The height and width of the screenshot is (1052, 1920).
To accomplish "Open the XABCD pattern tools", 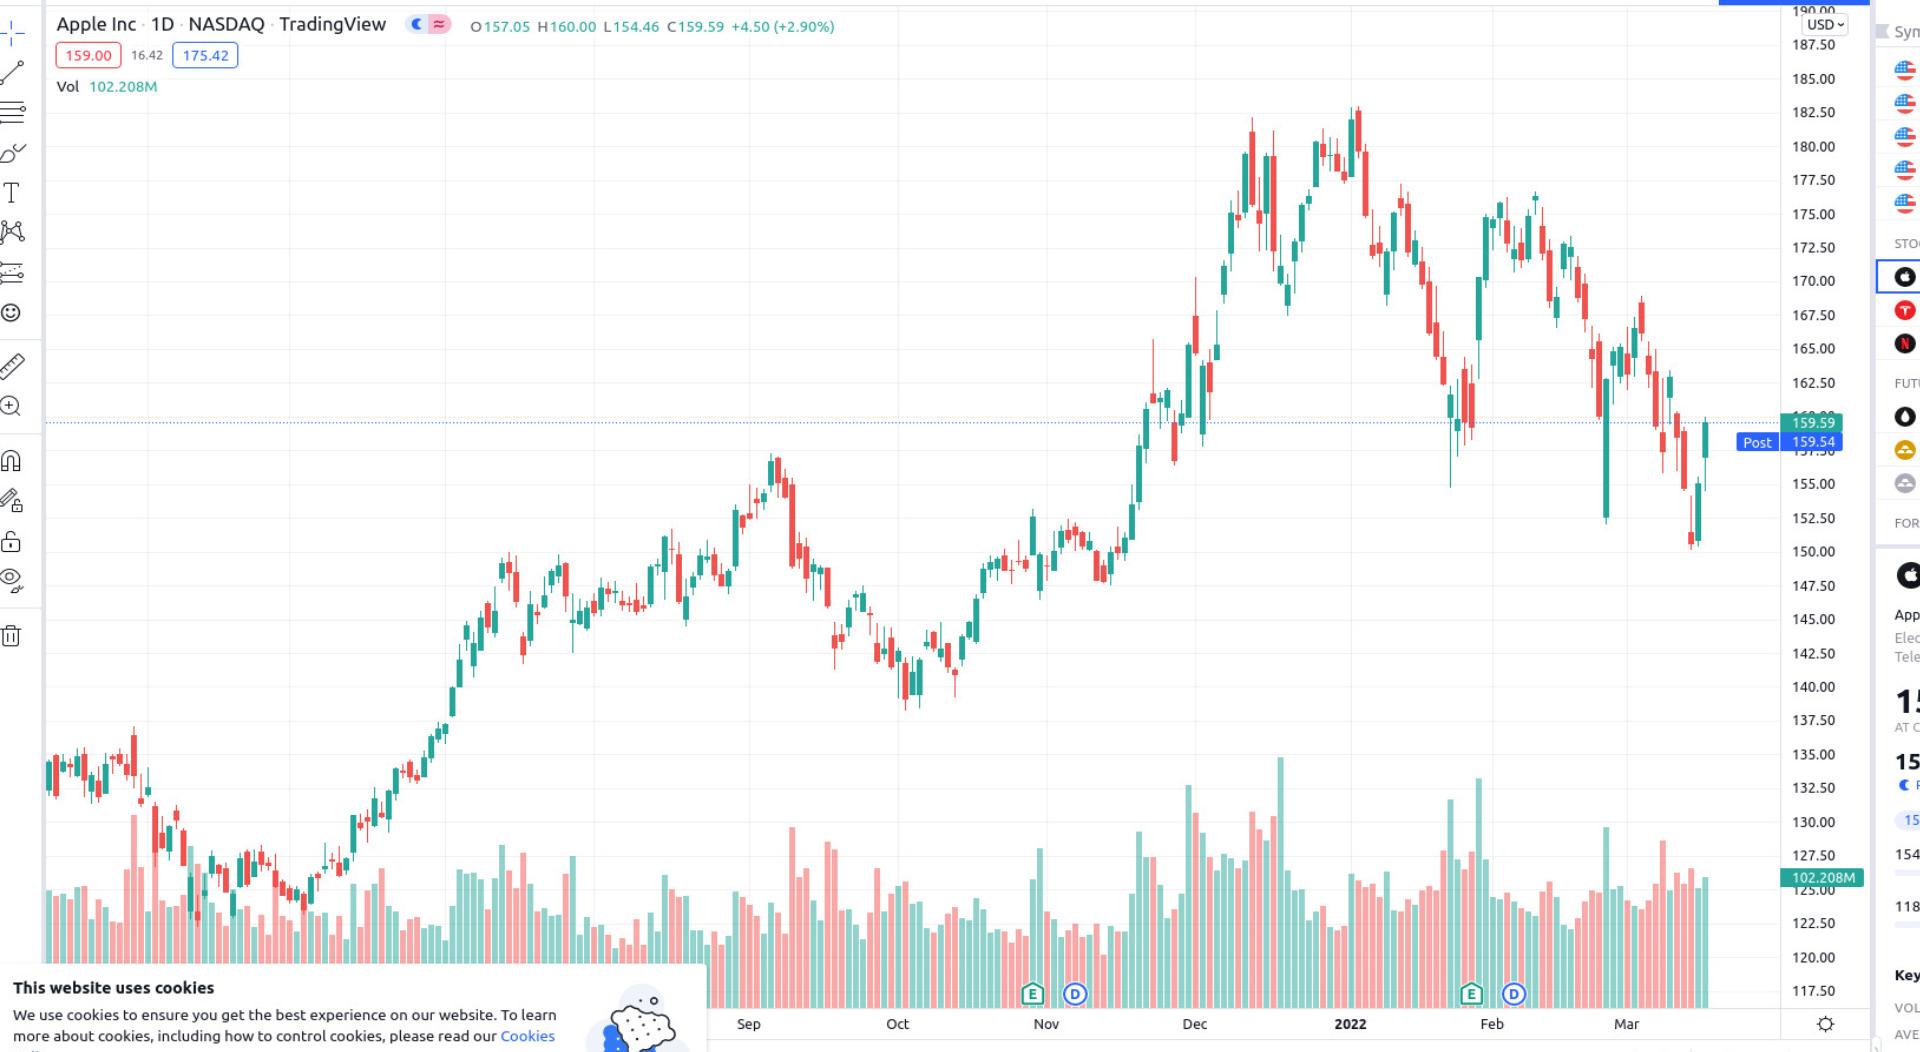I will pyautogui.click(x=12, y=232).
